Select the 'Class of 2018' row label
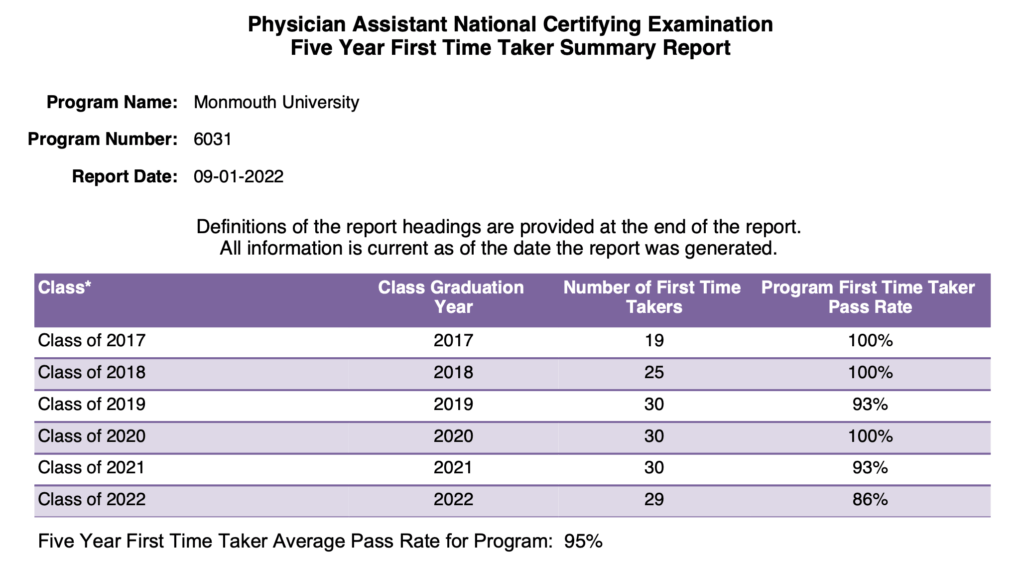The width and height of the screenshot is (1024, 563). pos(92,372)
